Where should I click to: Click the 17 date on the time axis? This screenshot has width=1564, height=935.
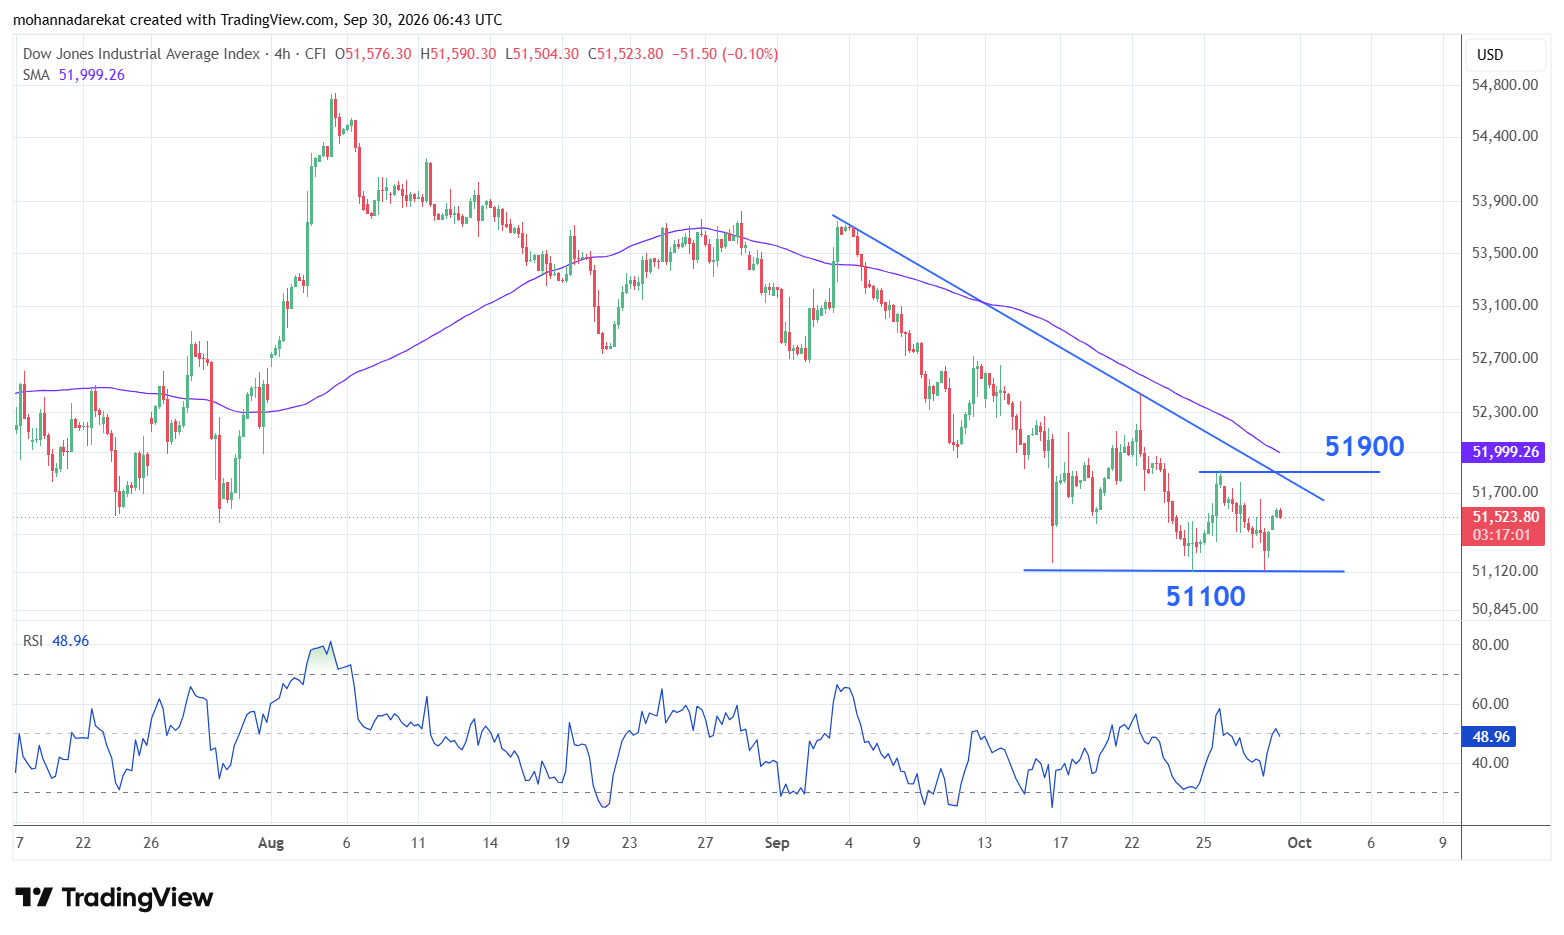click(1060, 843)
